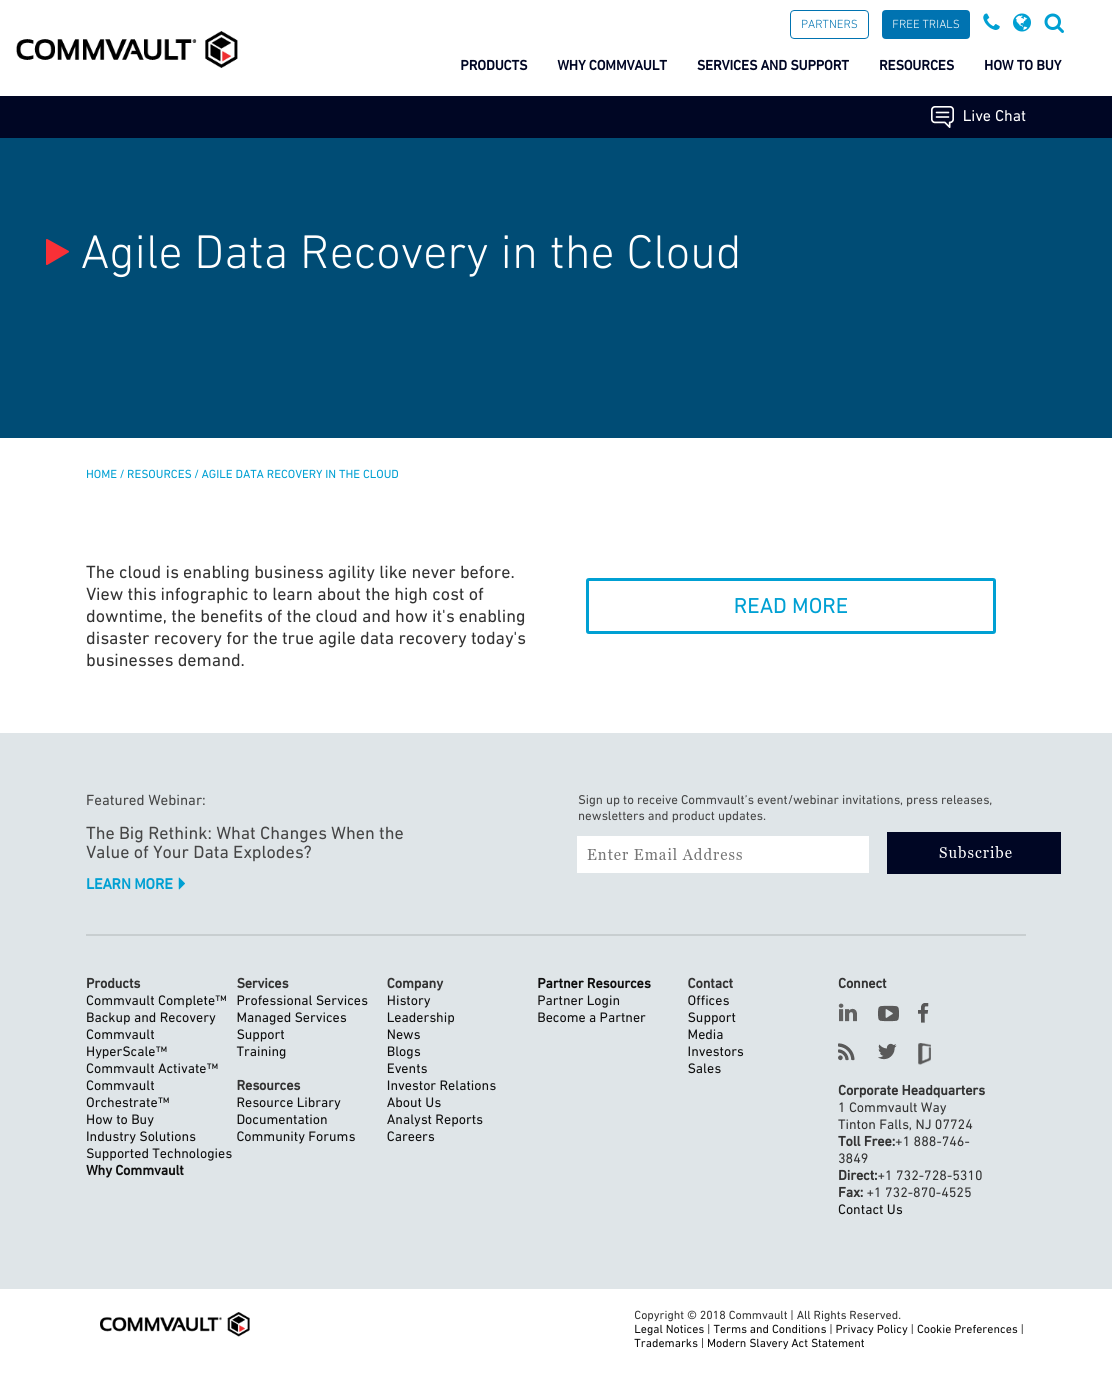Open Supported Technologies footer link
The width and height of the screenshot is (1112, 1384).
159,1154
